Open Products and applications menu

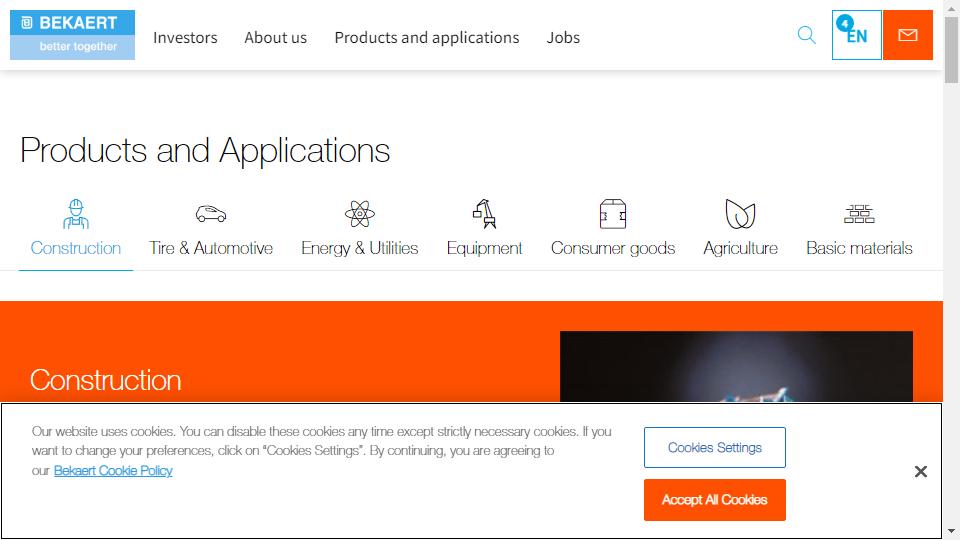[x=427, y=37]
